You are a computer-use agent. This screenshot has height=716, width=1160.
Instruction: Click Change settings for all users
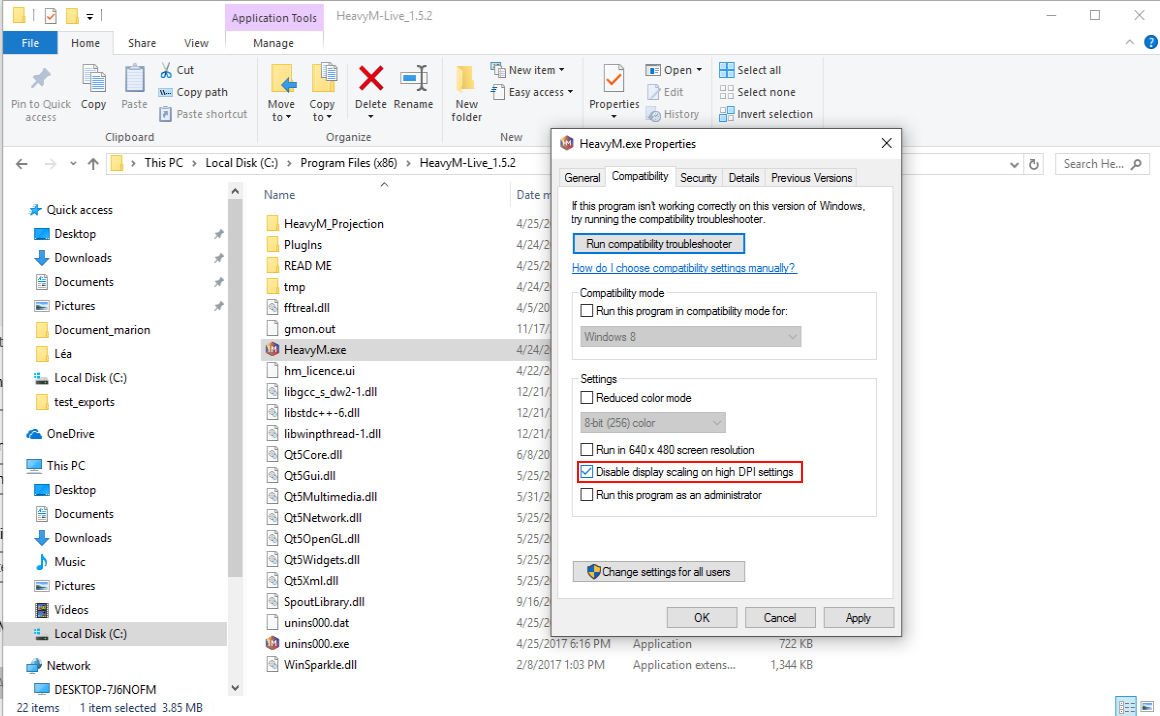point(658,572)
